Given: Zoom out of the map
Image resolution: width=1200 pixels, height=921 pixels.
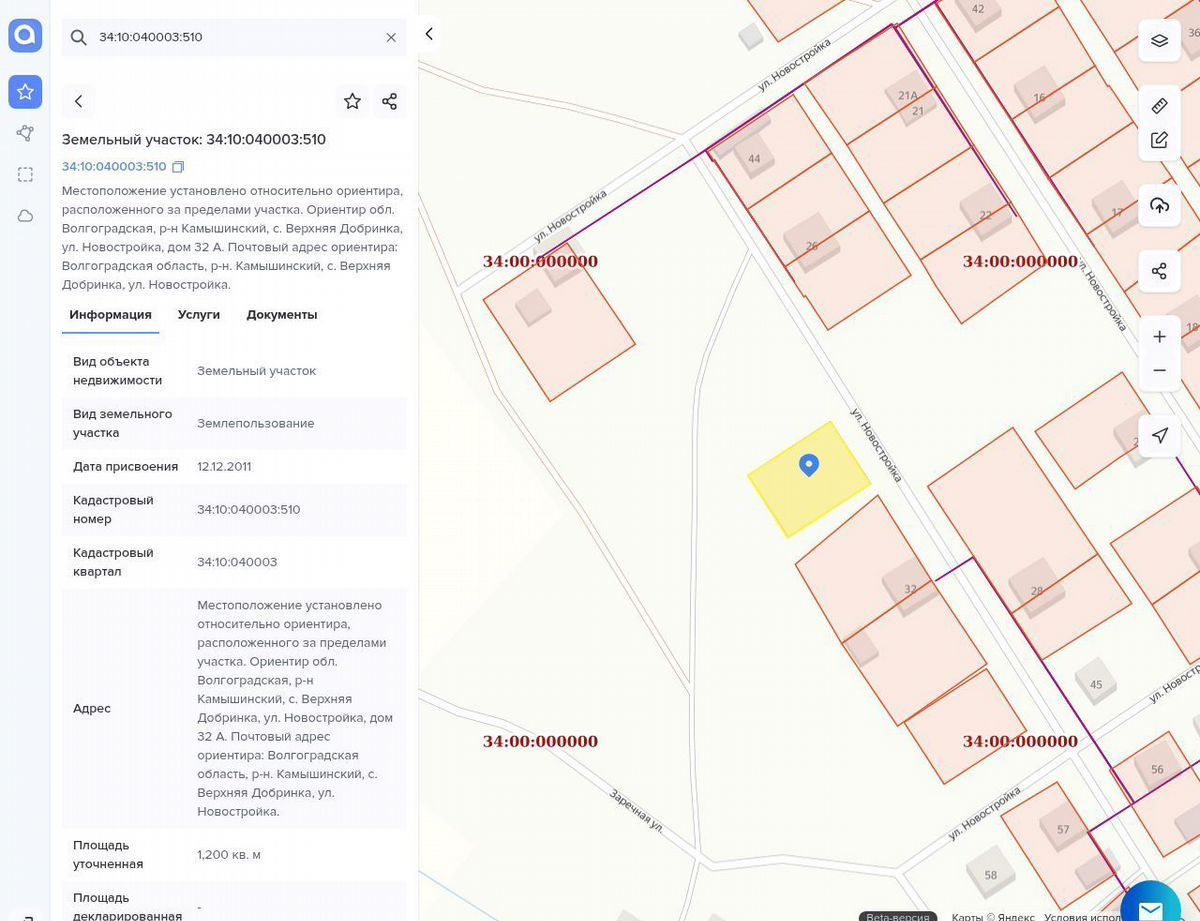Looking at the screenshot, I should click(x=1159, y=370).
